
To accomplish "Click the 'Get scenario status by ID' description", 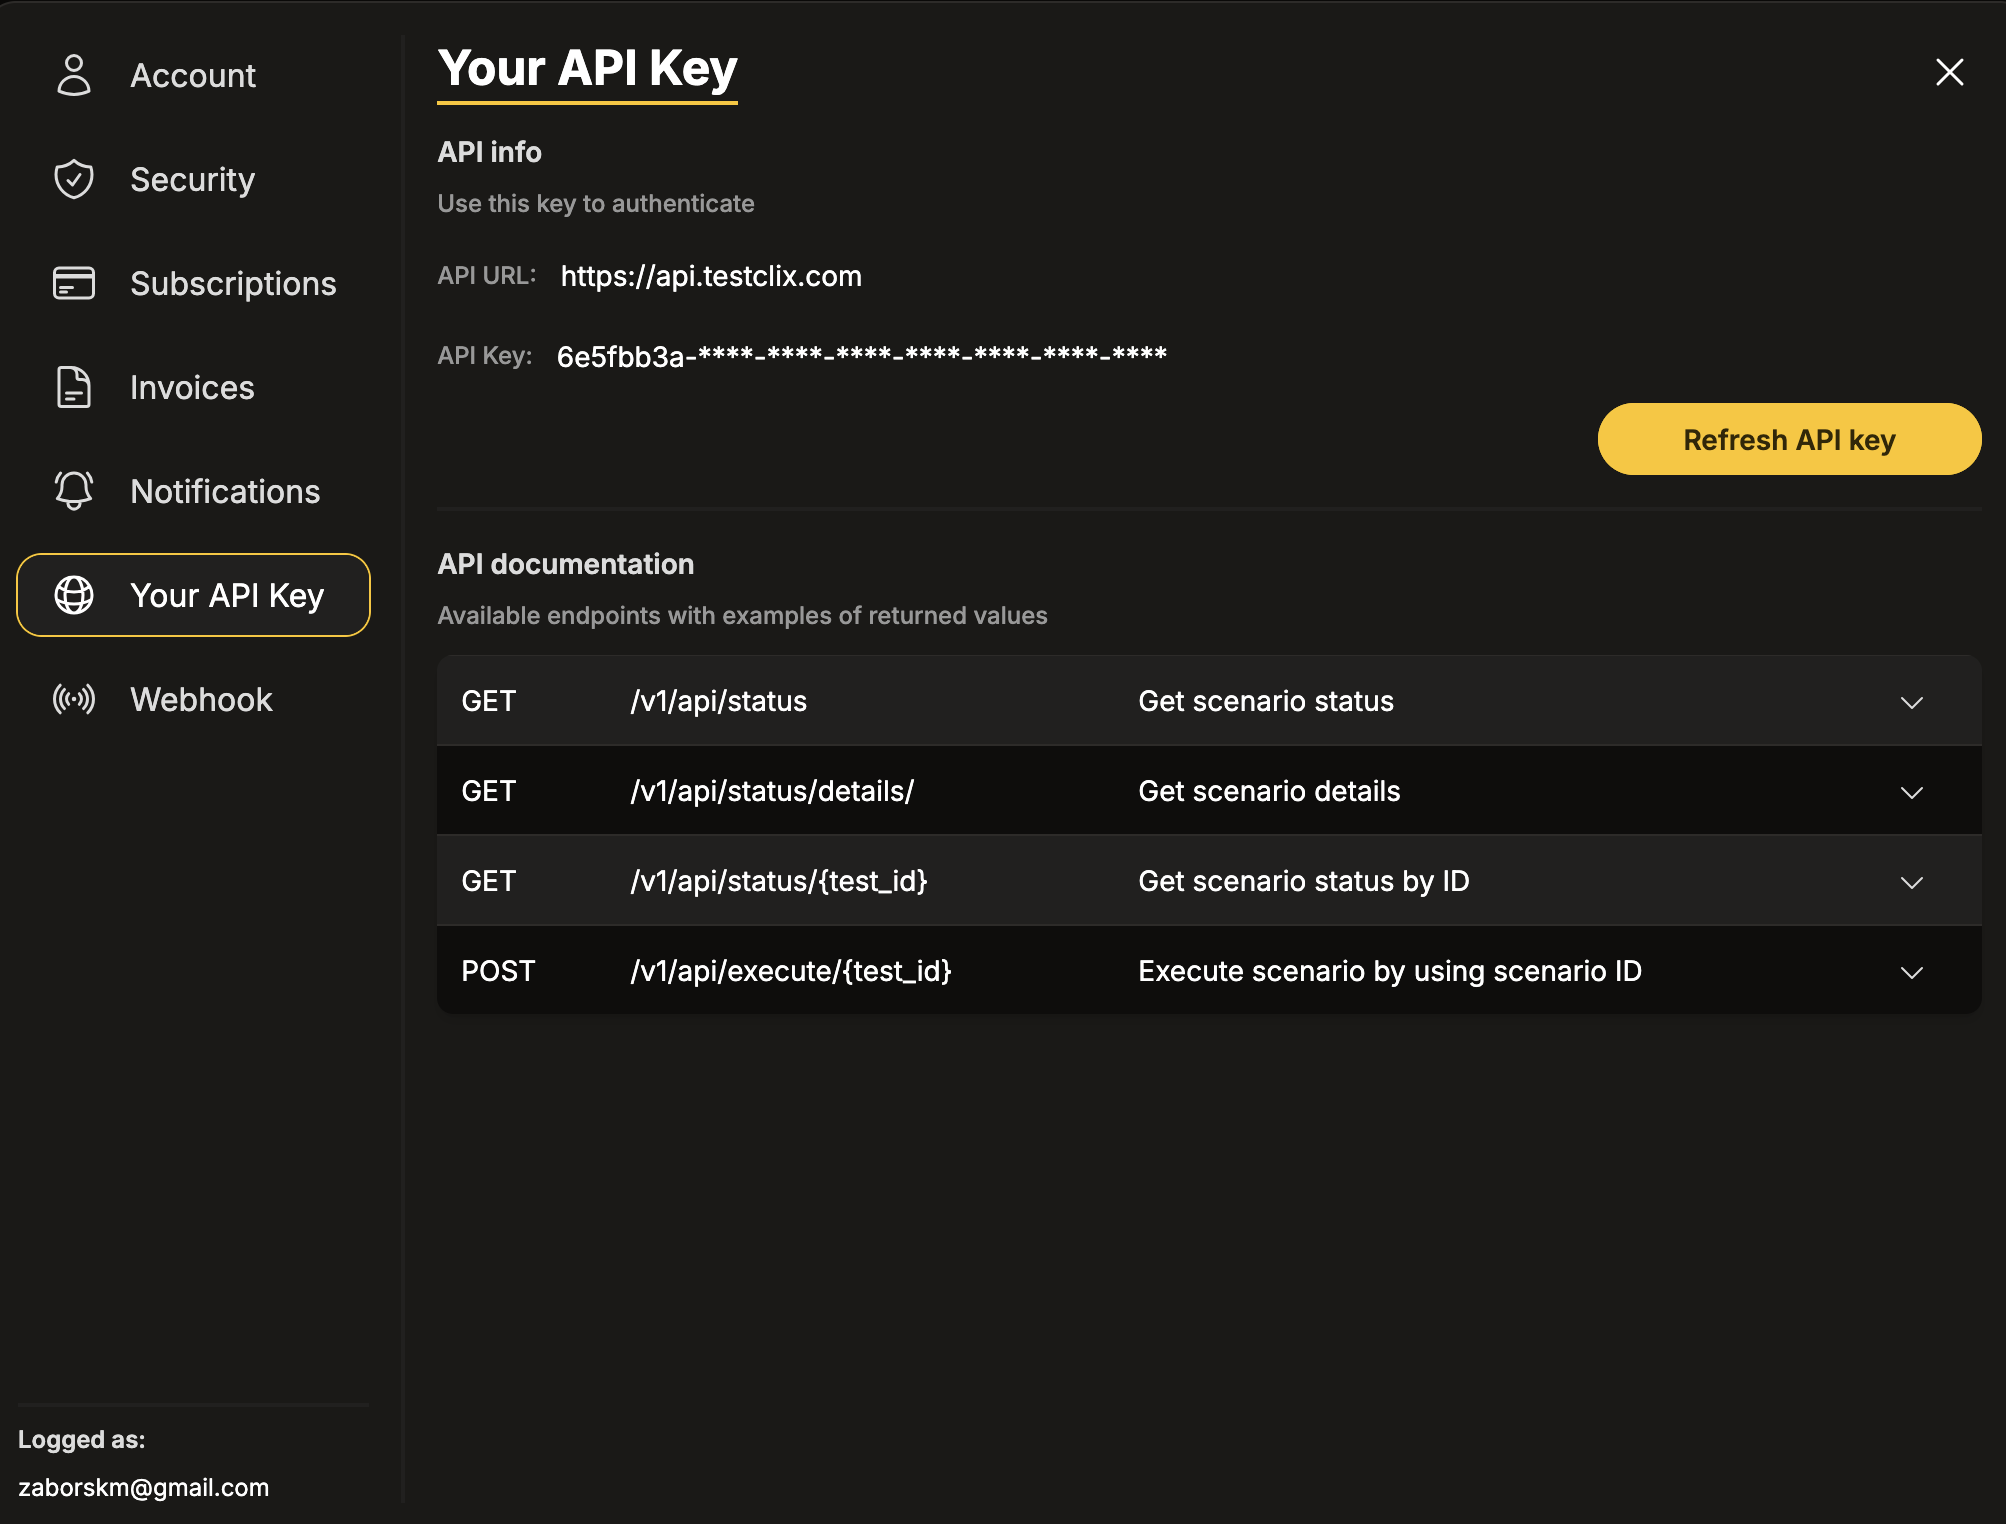I will click(x=1304, y=881).
